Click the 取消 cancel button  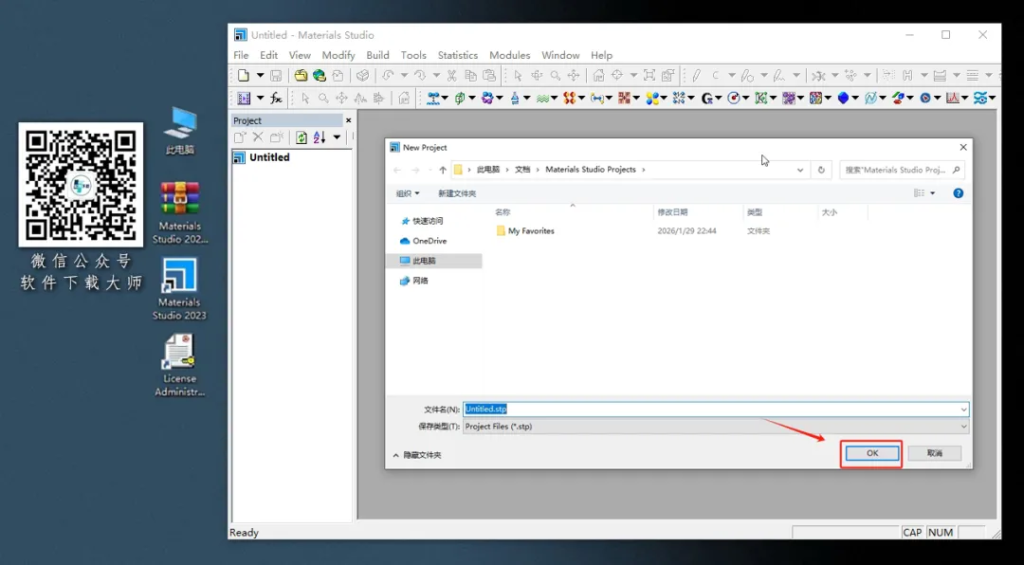tap(934, 453)
